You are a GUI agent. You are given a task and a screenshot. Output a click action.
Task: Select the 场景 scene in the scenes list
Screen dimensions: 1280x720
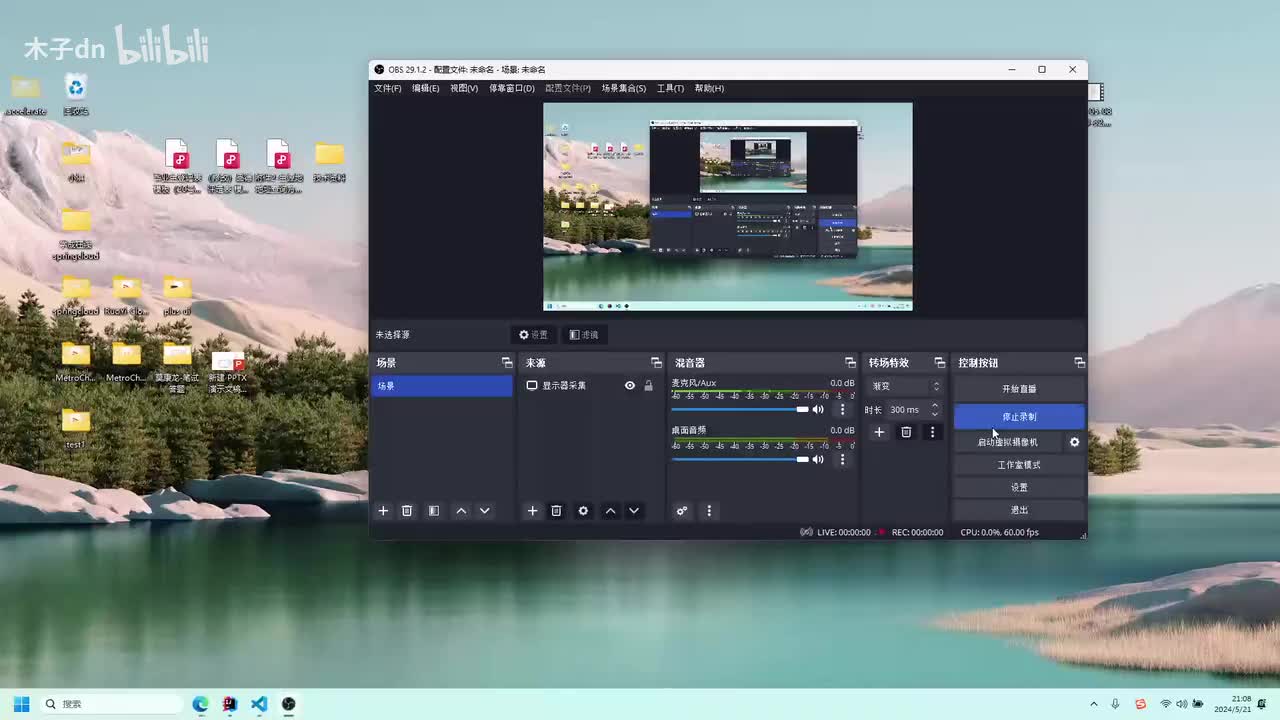(442, 386)
